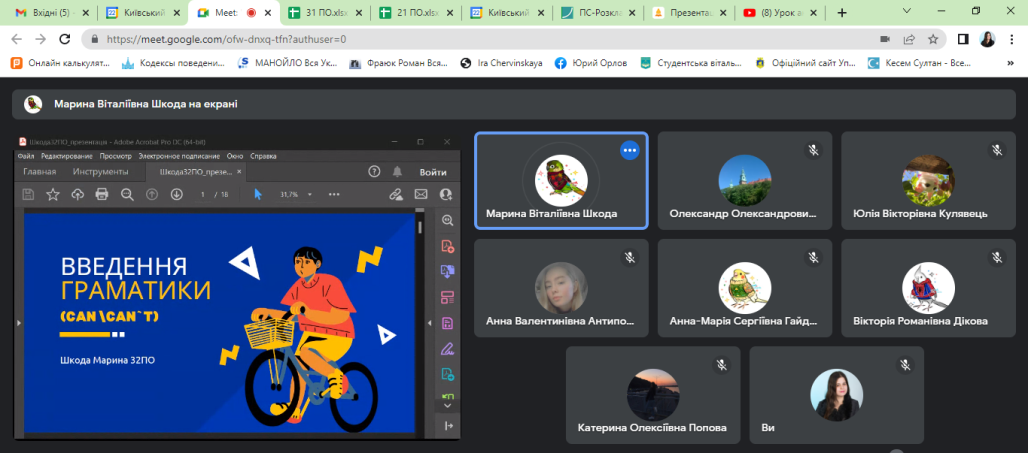Bookmark this page with Chrome's star icon
Viewport: 1028px width, 453px height.
coord(932,39)
